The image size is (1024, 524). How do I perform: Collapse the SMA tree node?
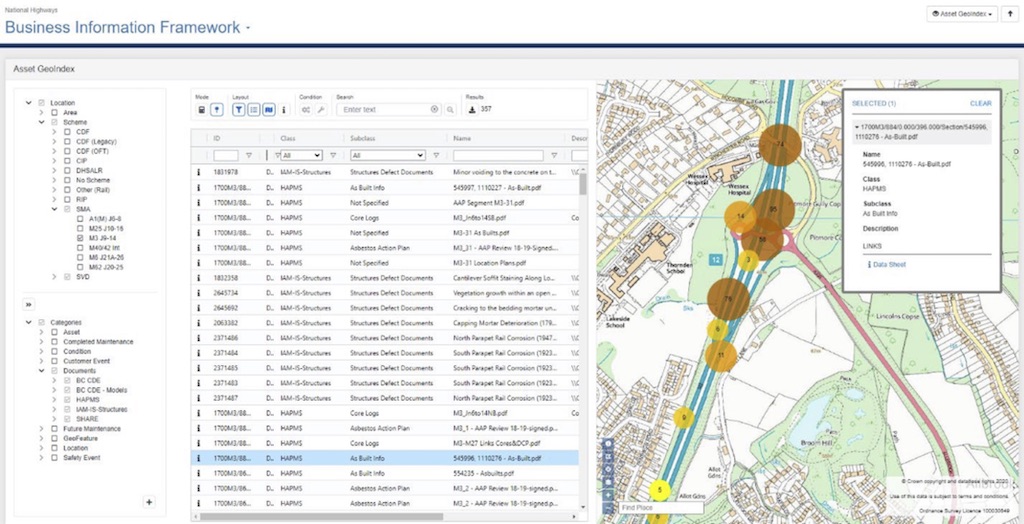pyautogui.click(x=55, y=209)
